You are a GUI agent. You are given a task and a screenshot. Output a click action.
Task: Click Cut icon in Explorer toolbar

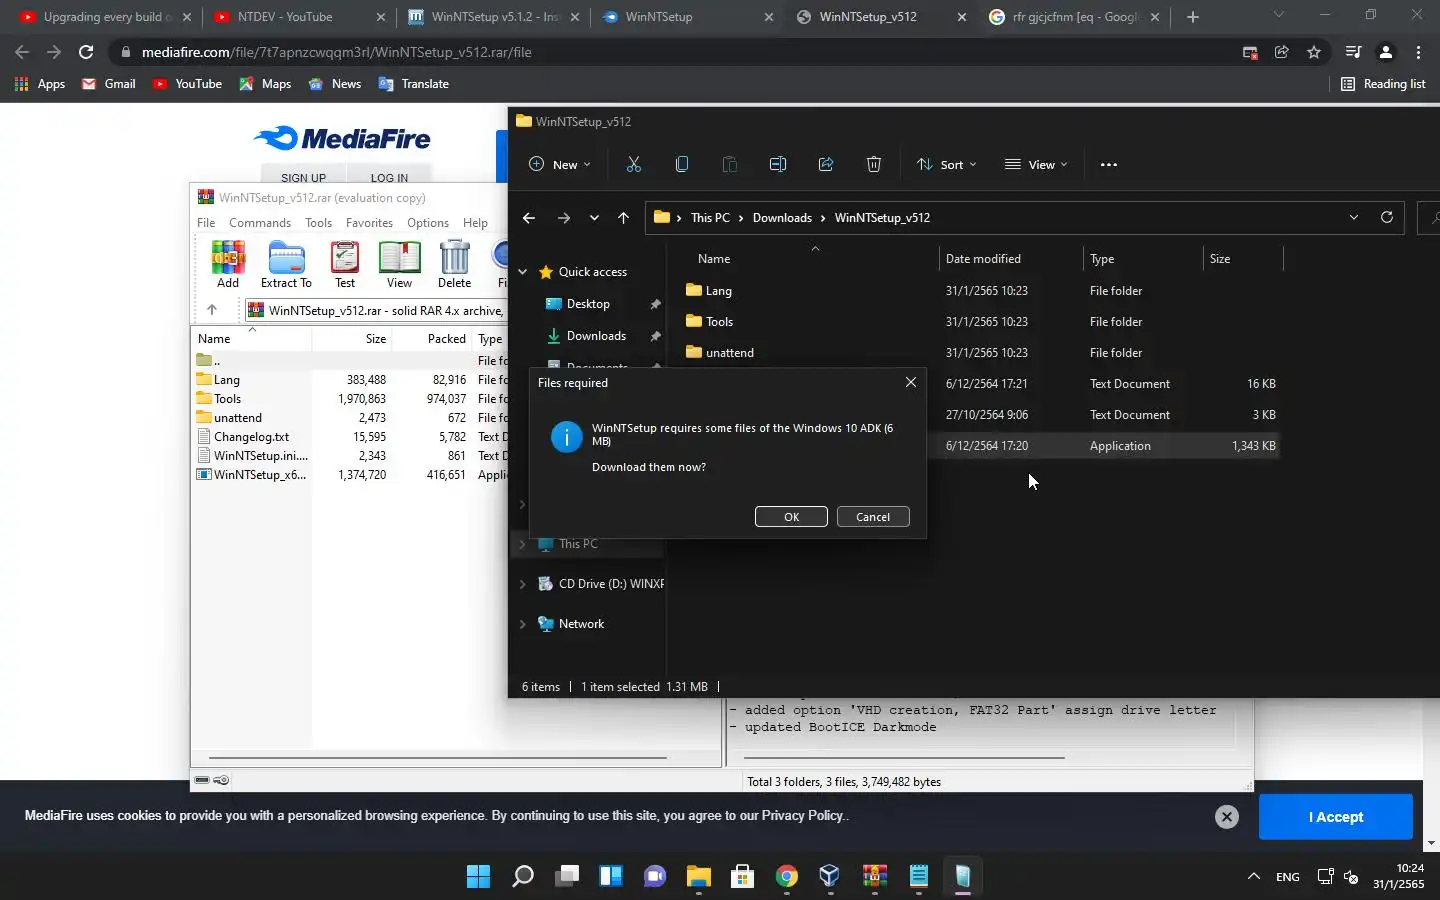[633, 164]
